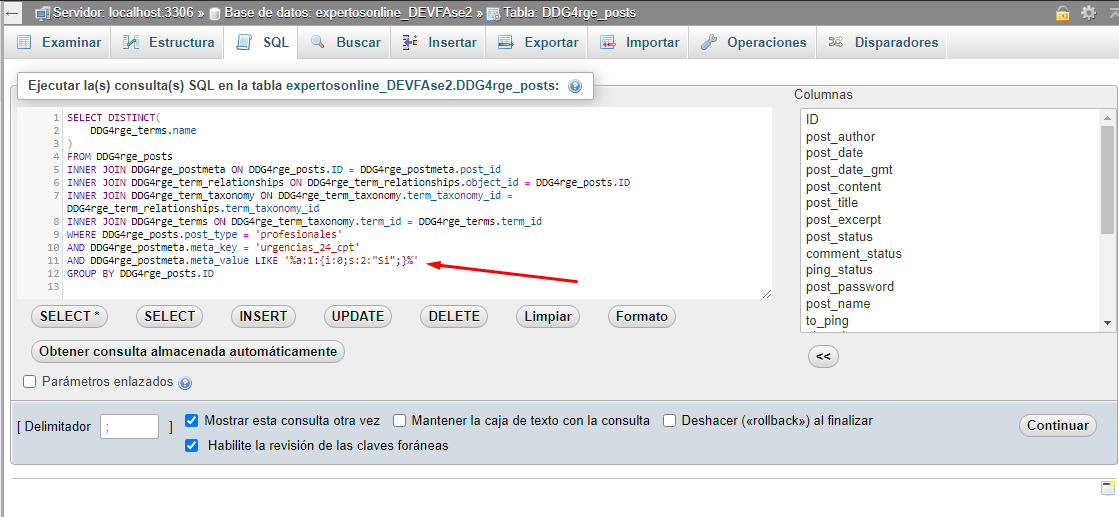Toggle Habilite la revisión de las claves foráneas

[x=191, y=446]
